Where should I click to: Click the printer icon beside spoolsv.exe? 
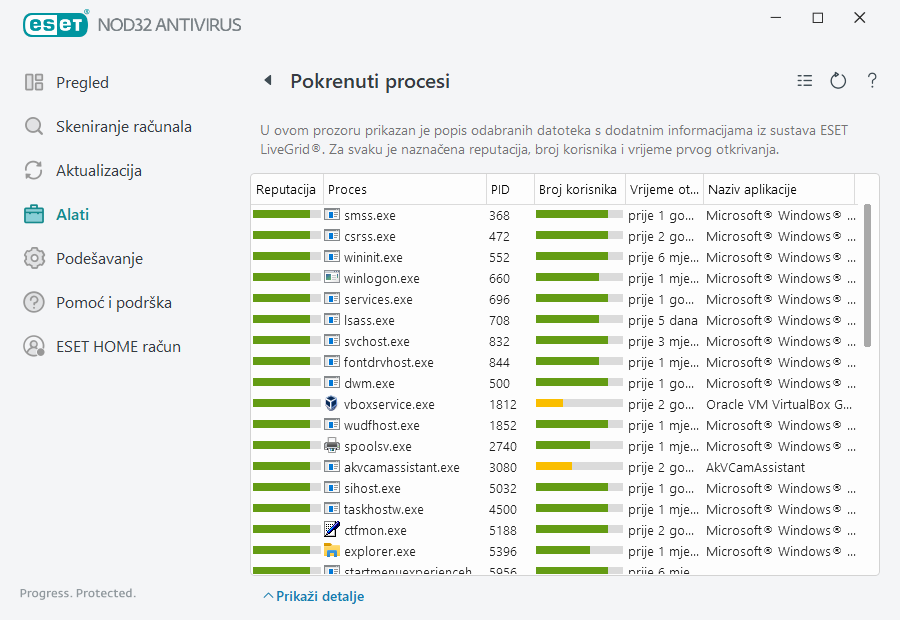[332, 446]
